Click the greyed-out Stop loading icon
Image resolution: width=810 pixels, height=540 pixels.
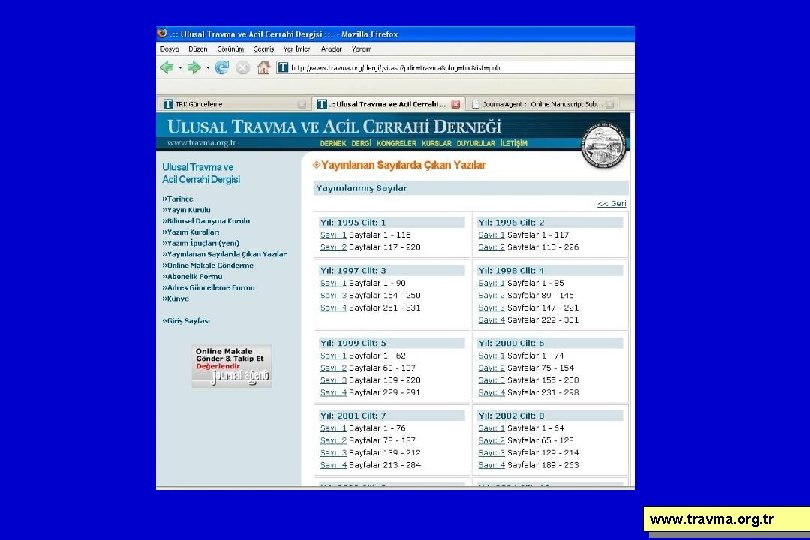(243, 68)
